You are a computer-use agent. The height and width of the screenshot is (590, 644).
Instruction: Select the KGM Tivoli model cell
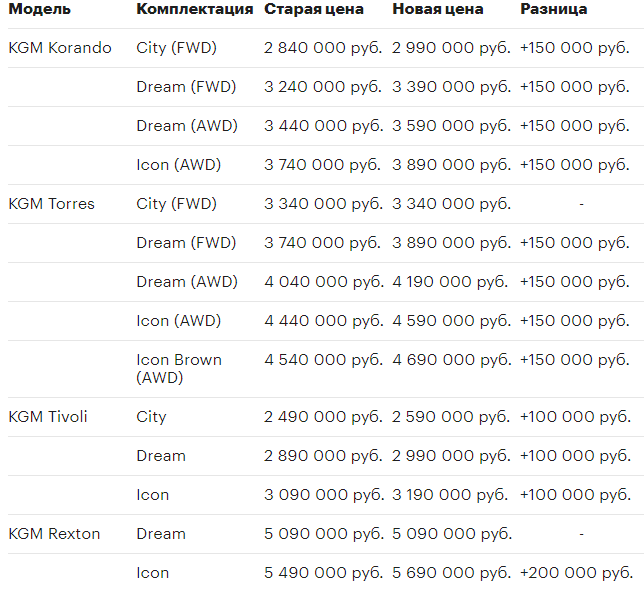click(x=48, y=417)
